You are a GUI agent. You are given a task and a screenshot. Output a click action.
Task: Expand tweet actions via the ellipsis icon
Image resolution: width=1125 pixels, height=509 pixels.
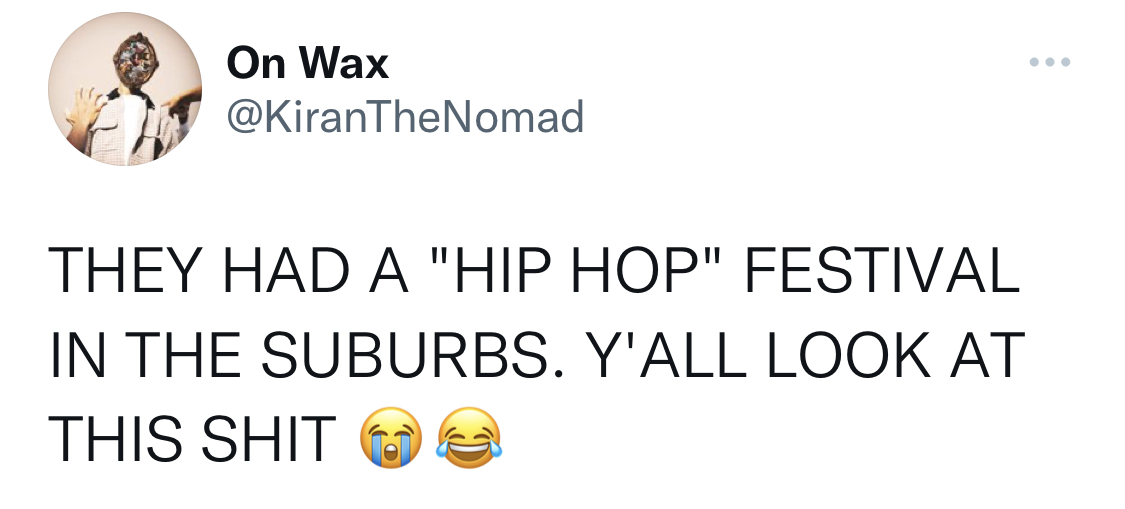pyautogui.click(x=1050, y=62)
